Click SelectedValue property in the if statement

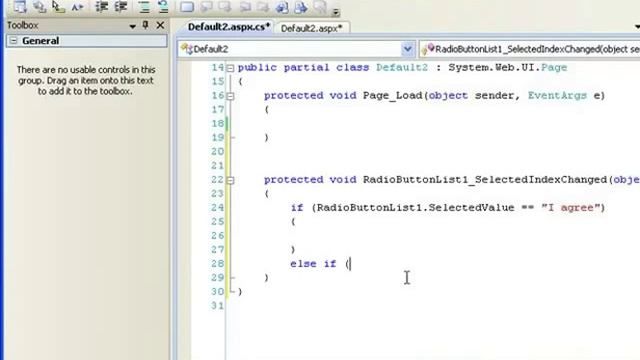point(471,207)
